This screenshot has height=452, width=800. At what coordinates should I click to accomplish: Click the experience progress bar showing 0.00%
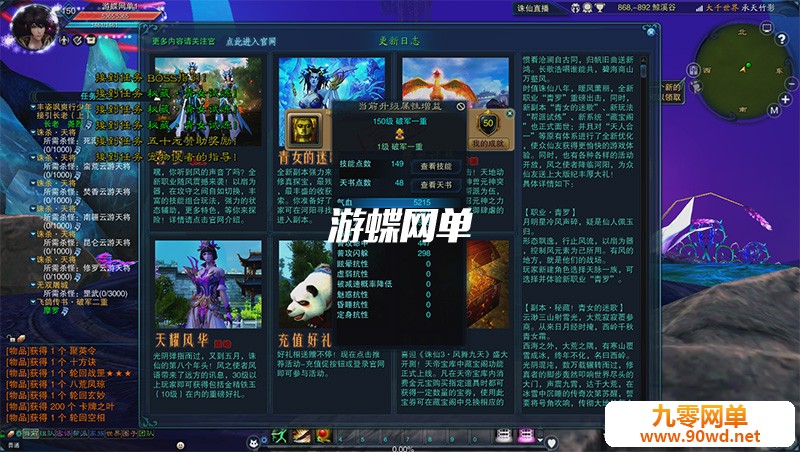pos(403,448)
